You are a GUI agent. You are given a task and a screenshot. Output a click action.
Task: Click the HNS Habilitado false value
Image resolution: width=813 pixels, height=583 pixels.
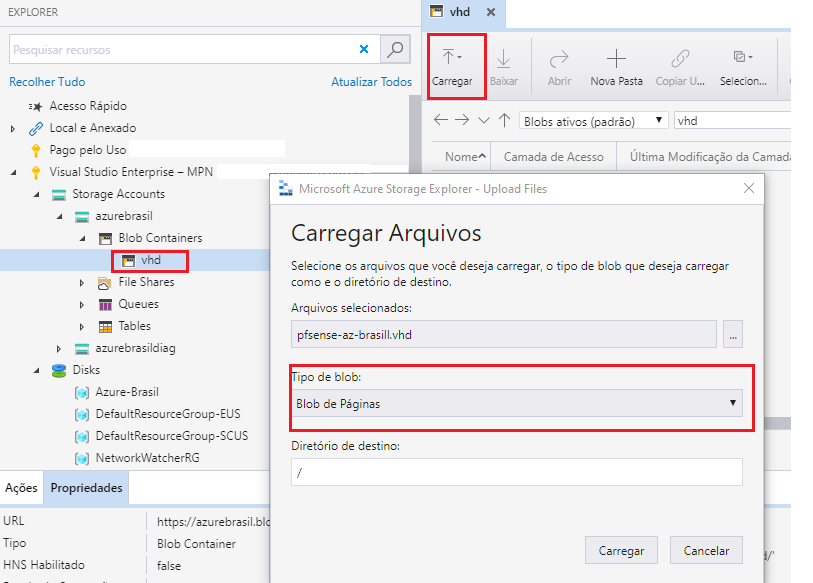(169, 566)
